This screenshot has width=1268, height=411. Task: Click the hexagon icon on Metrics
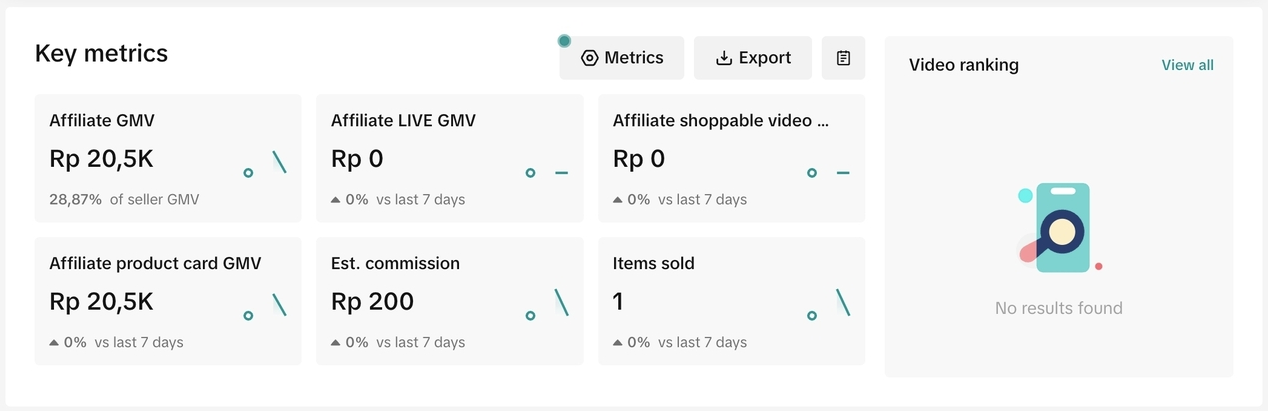pyautogui.click(x=590, y=58)
